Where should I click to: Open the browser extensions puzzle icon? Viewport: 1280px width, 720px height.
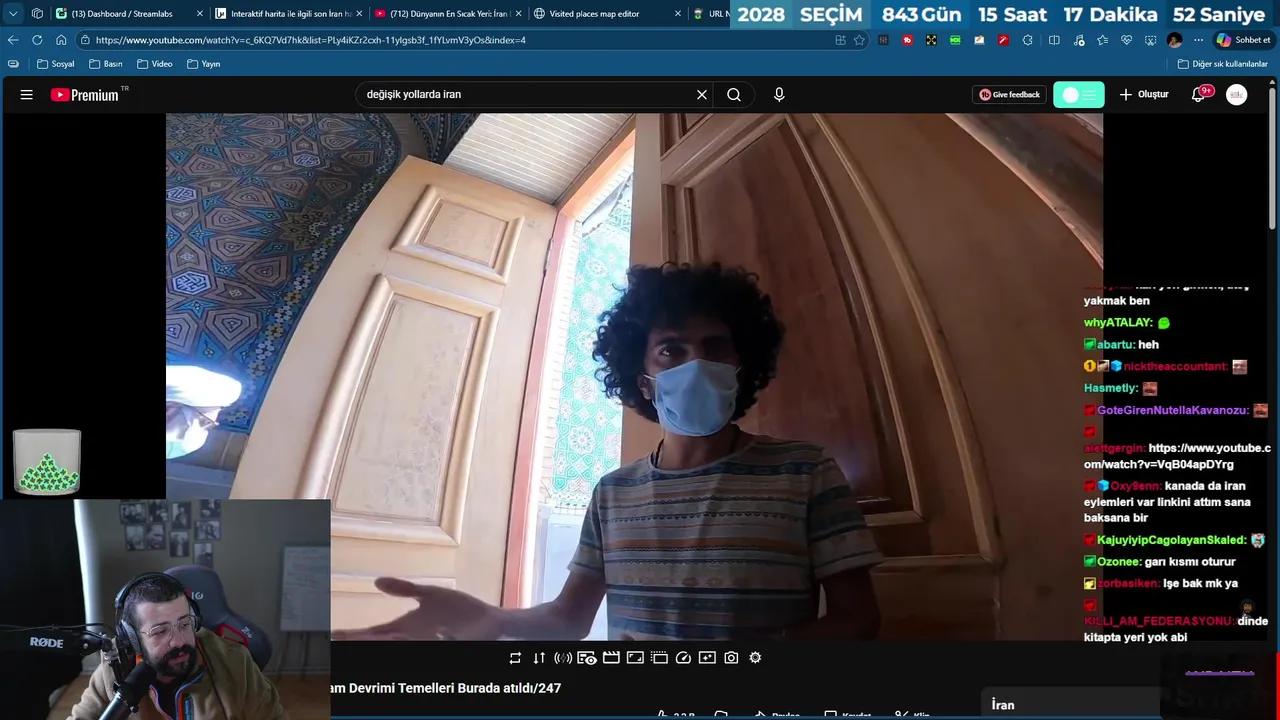pos(1027,40)
